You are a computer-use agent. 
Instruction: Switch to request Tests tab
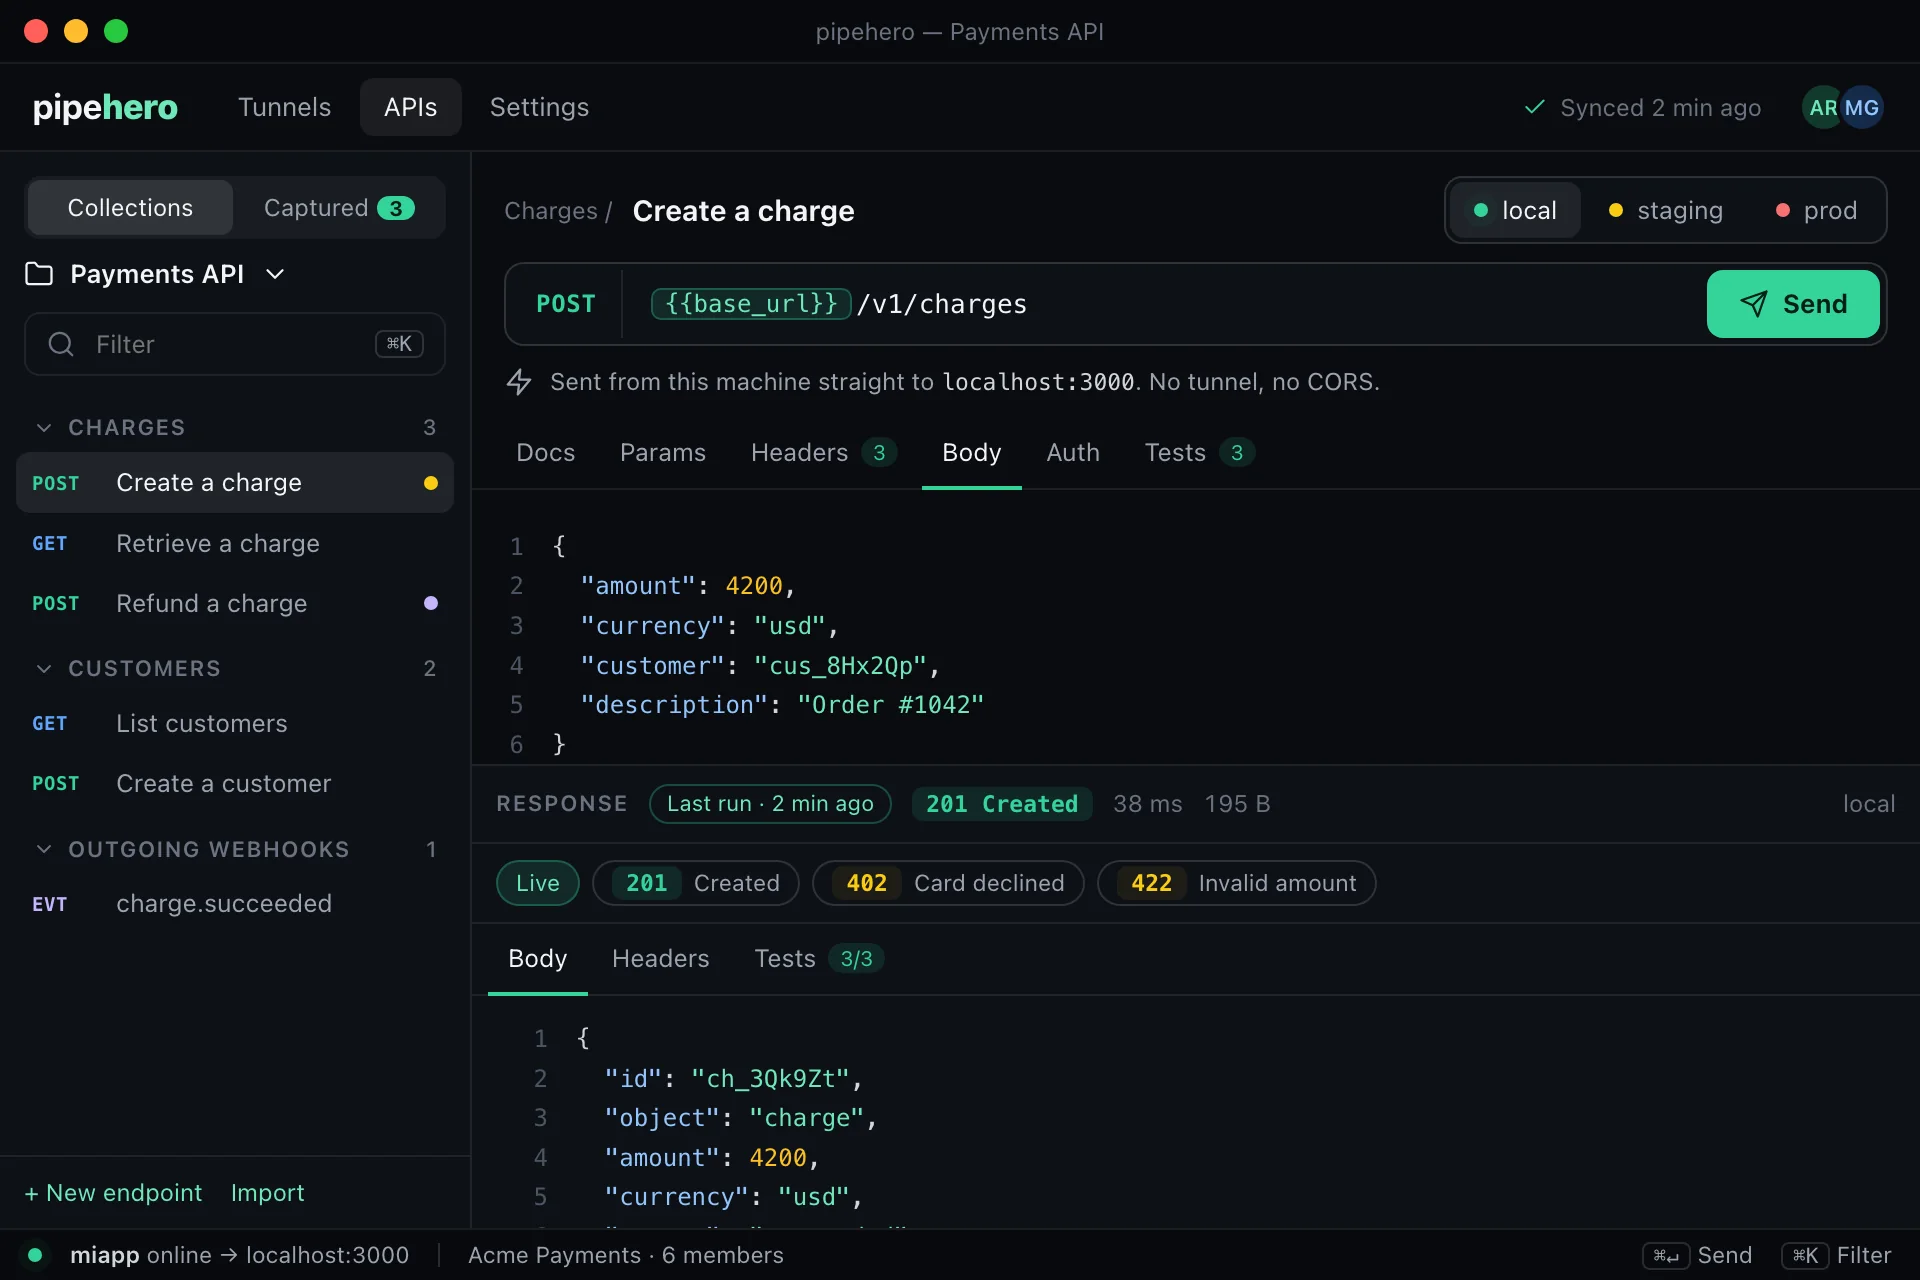(1199, 453)
